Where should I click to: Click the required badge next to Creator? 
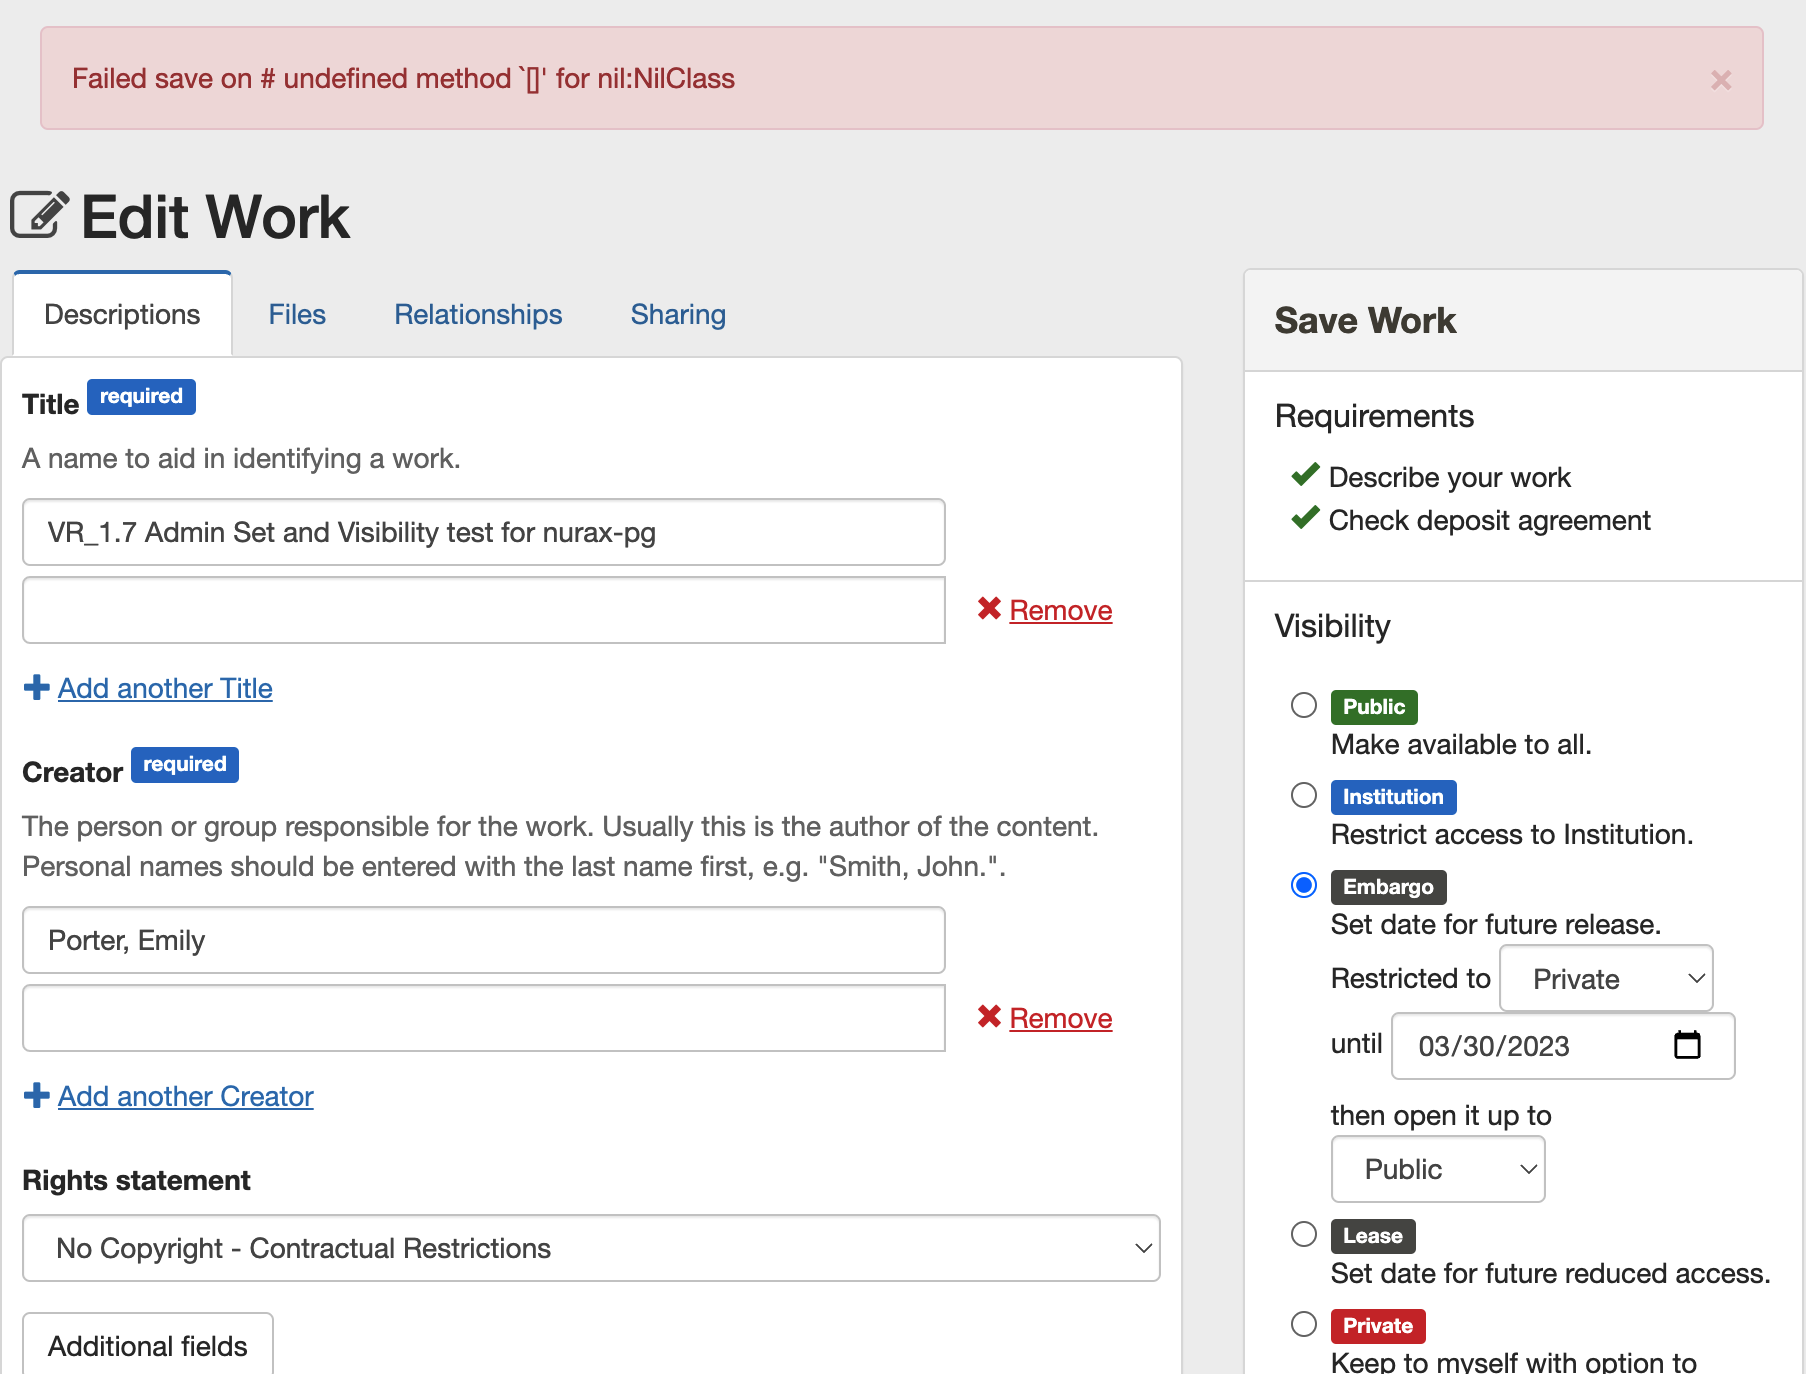pyautogui.click(x=185, y=764)
